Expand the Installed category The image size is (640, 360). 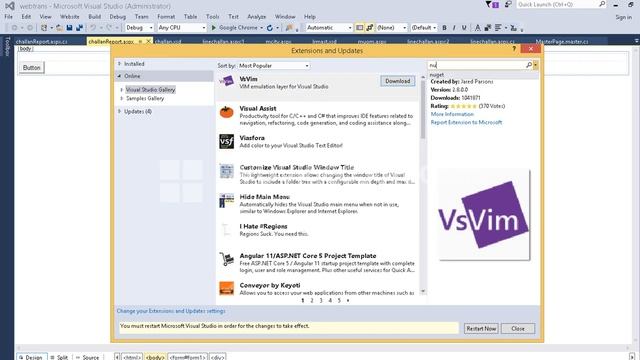pos(120,64)
